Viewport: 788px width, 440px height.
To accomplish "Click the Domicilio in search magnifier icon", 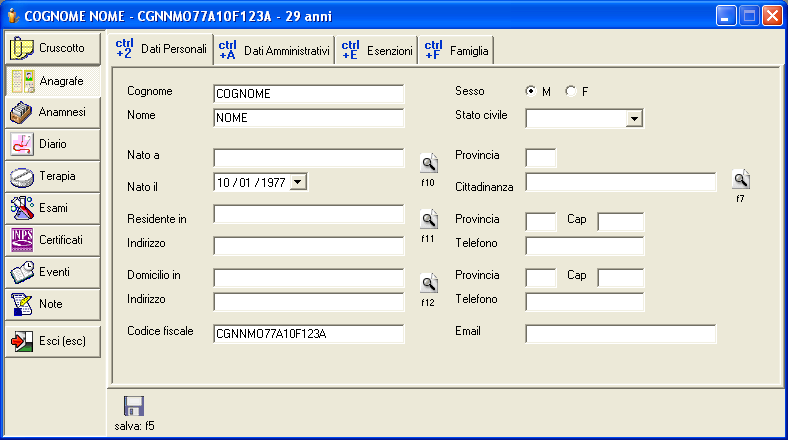I will pos(428,282).
